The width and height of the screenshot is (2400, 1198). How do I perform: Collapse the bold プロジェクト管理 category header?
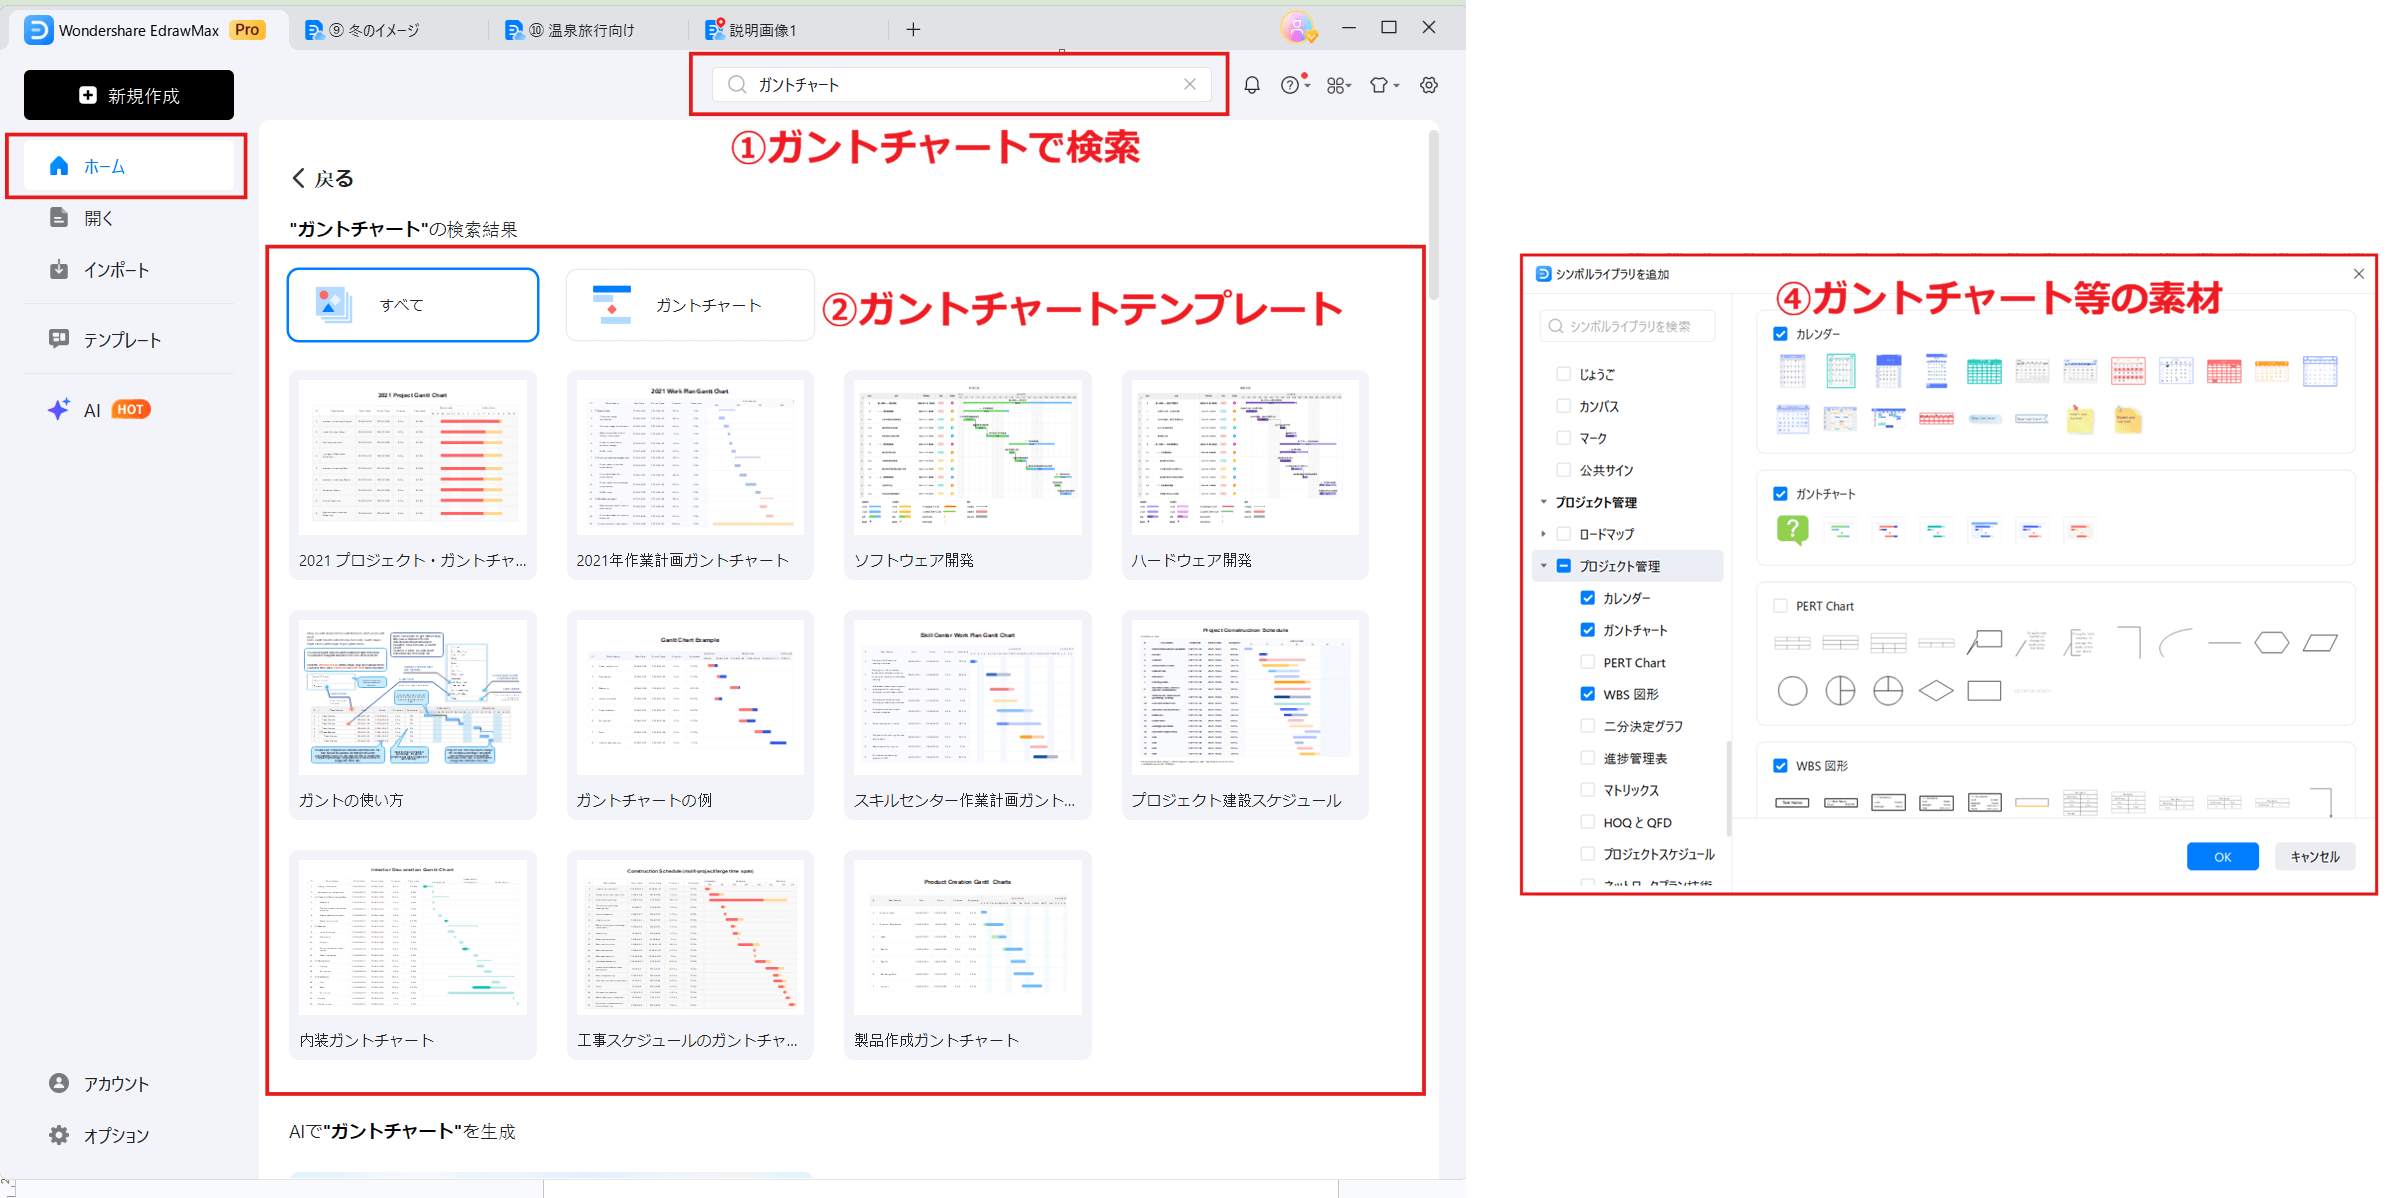click(1544, 502)
